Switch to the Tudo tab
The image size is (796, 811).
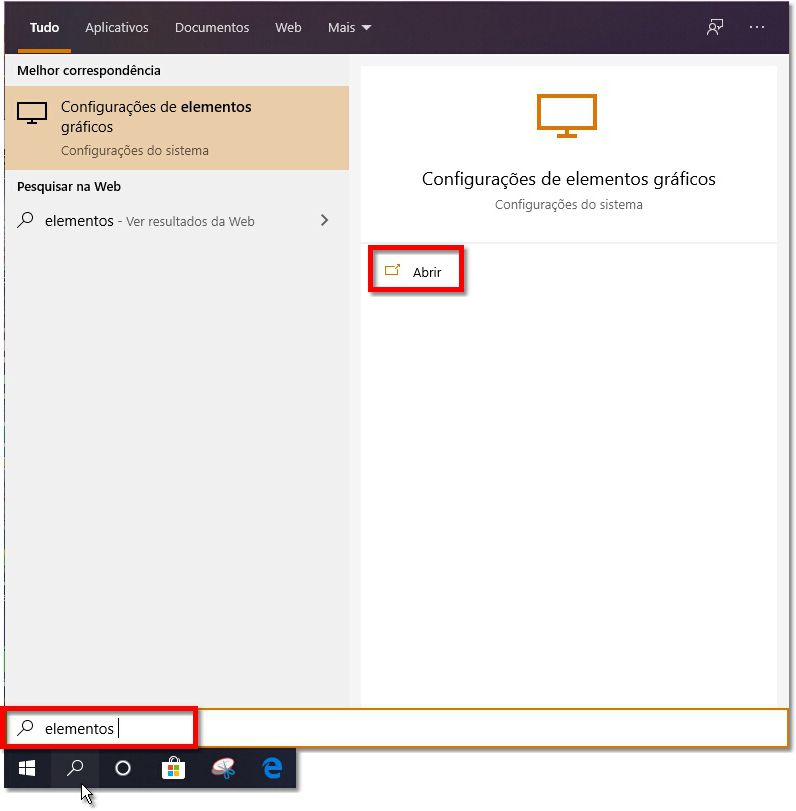44,27
